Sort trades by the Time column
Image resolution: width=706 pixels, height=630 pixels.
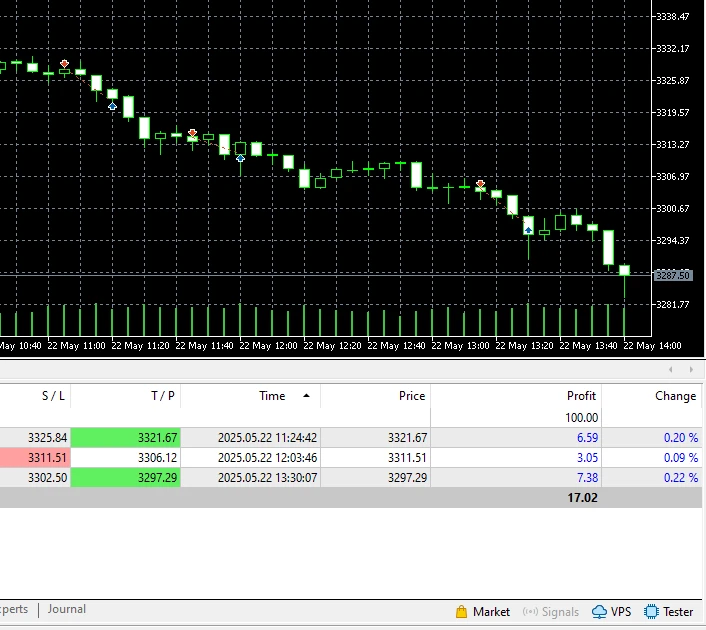[272, 396]
